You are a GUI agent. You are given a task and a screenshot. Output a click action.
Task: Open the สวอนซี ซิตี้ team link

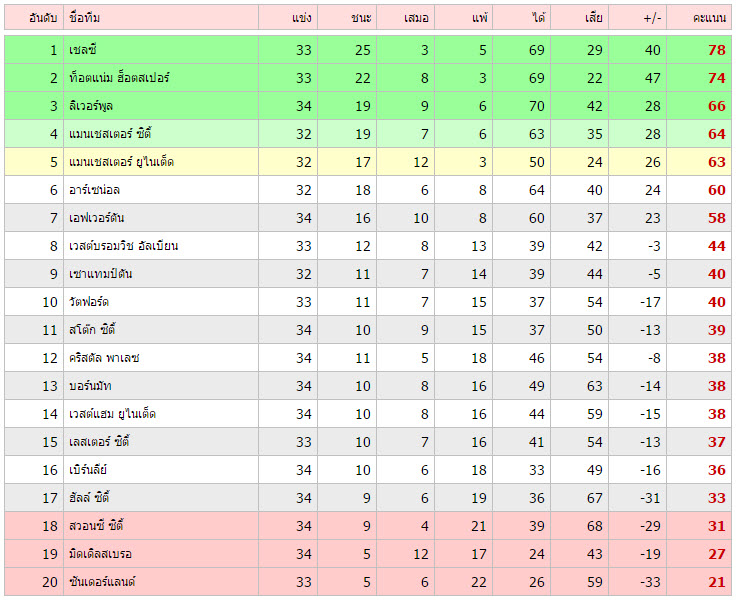coord(97,526)
